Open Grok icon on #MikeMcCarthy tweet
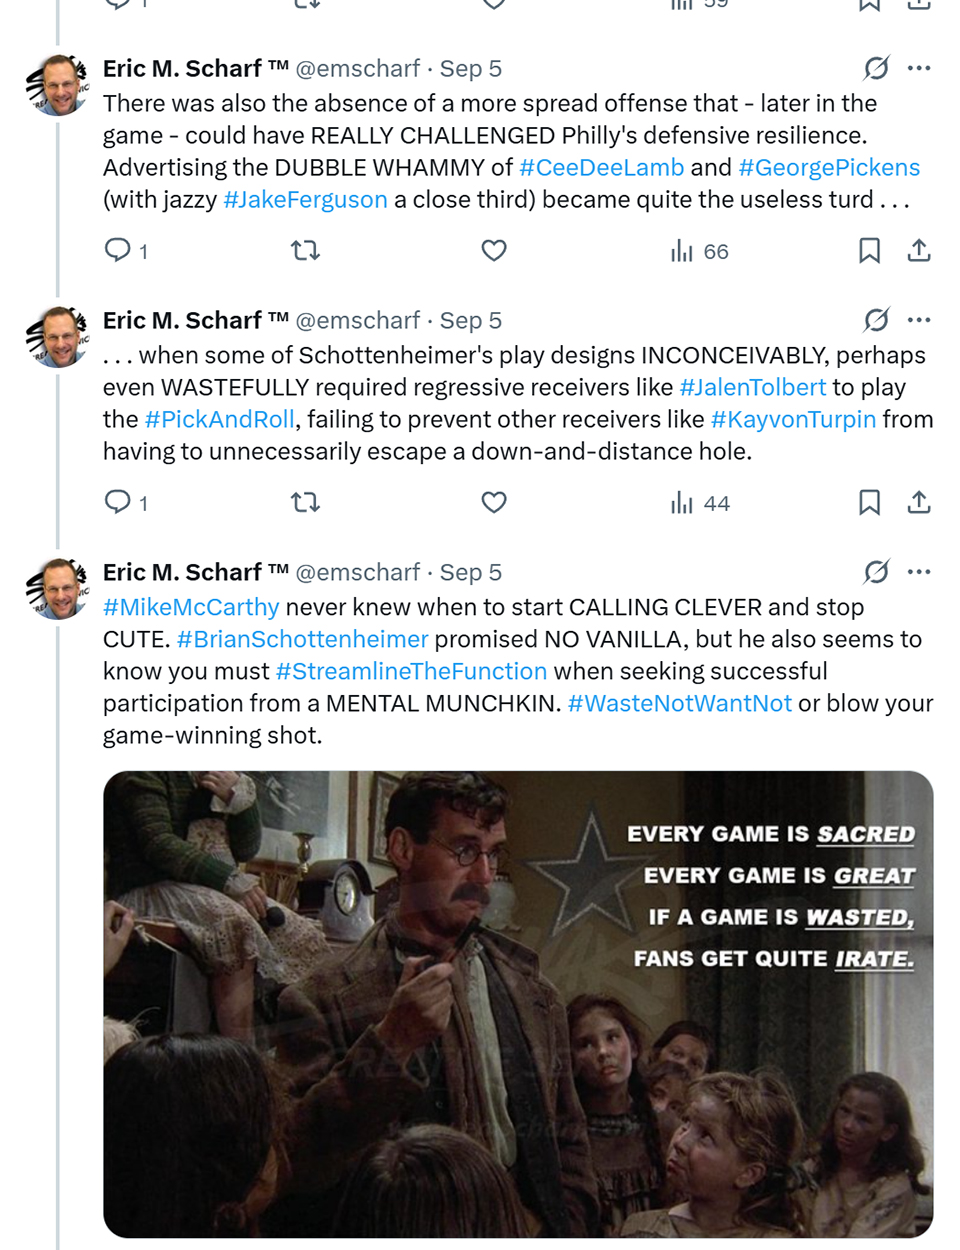The height and width of the screenshot is (1250, 960). click(x=876, y=572)
